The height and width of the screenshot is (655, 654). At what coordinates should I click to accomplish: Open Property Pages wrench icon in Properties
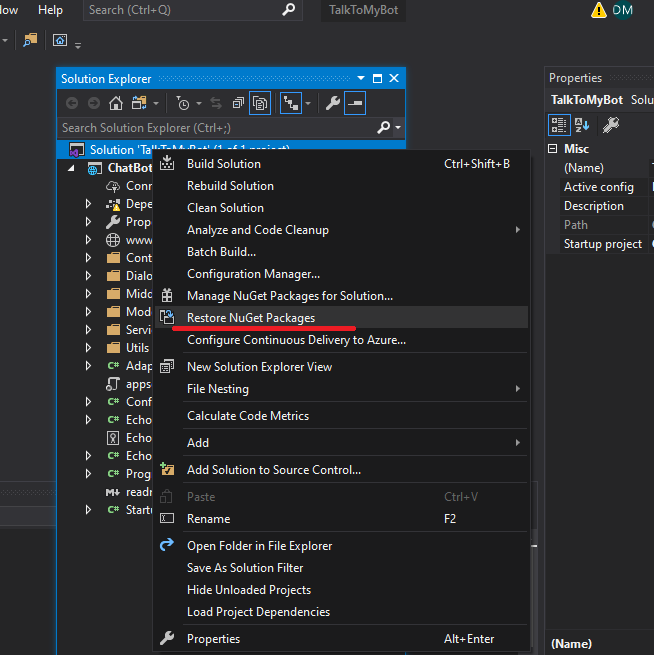point(611,125)
